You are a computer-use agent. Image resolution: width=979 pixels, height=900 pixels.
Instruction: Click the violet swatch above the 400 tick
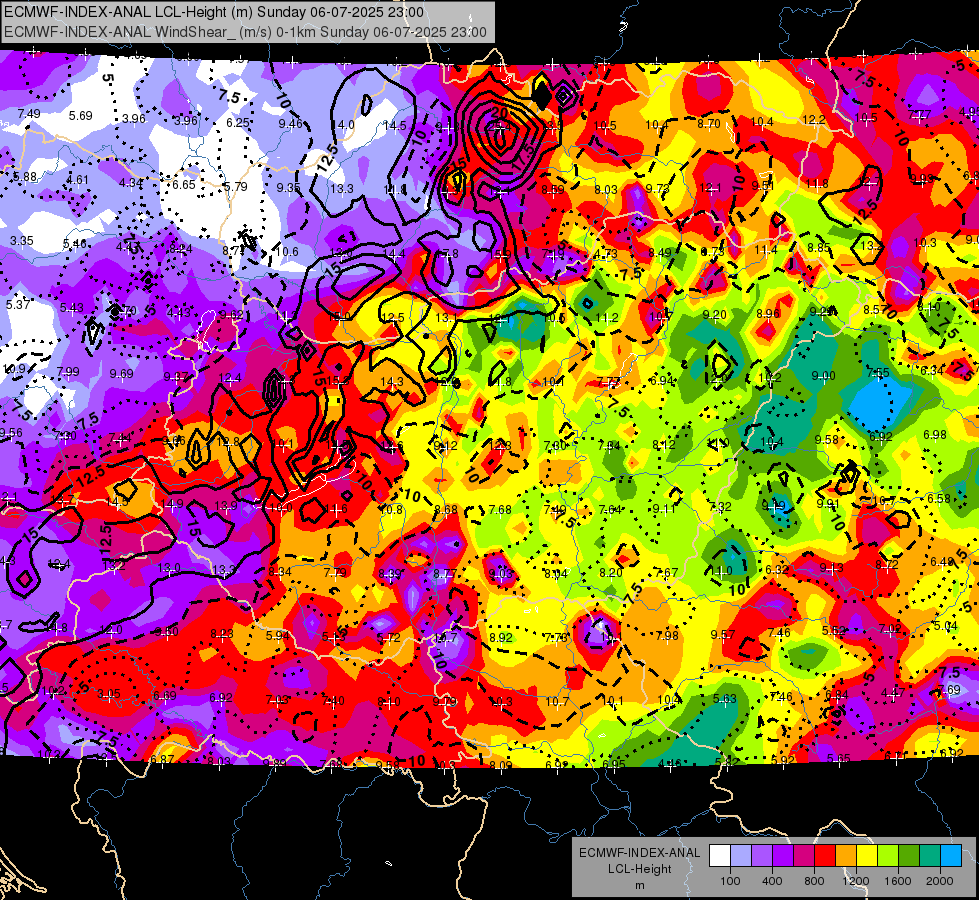pyautogui.click(x=762, y=856)
